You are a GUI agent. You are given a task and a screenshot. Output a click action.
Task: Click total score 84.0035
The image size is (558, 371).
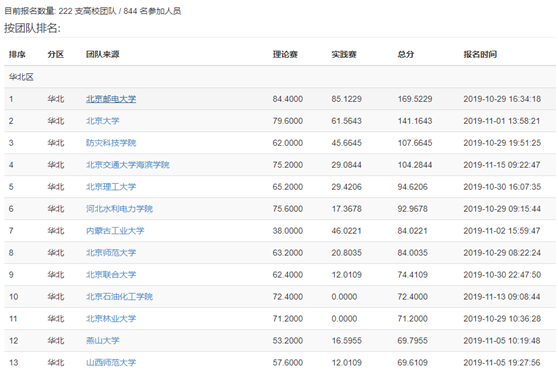click(x=412, y=253)
